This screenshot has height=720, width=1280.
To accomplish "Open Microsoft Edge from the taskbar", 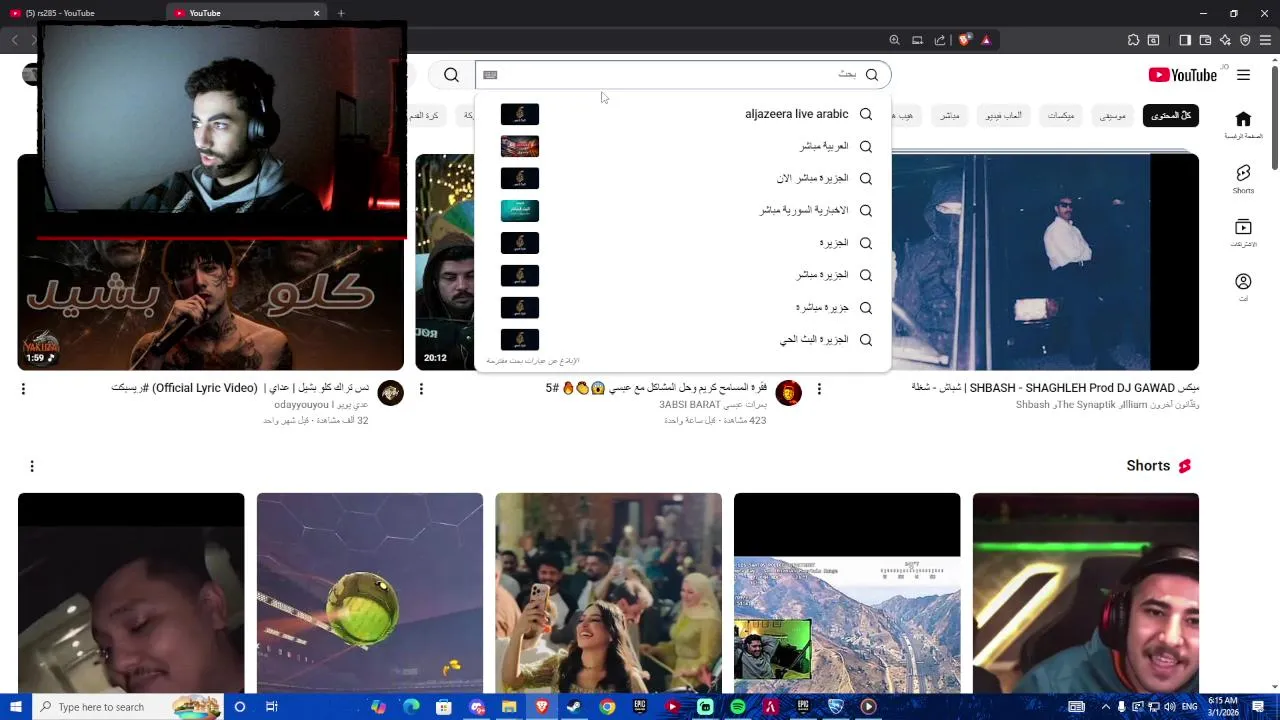I will (x=411, y=707).
